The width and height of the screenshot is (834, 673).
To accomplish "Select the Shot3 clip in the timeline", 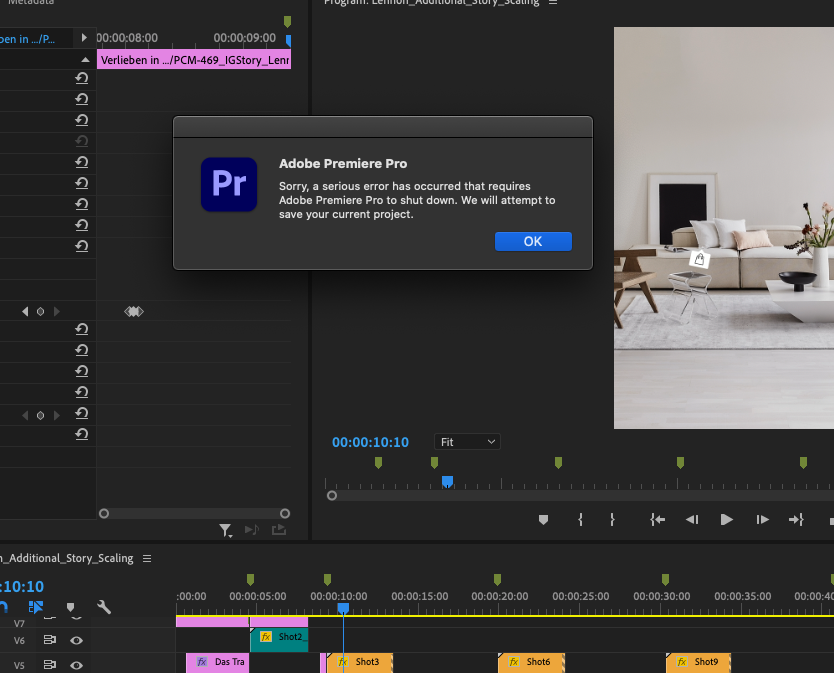I will click(366, 662).
